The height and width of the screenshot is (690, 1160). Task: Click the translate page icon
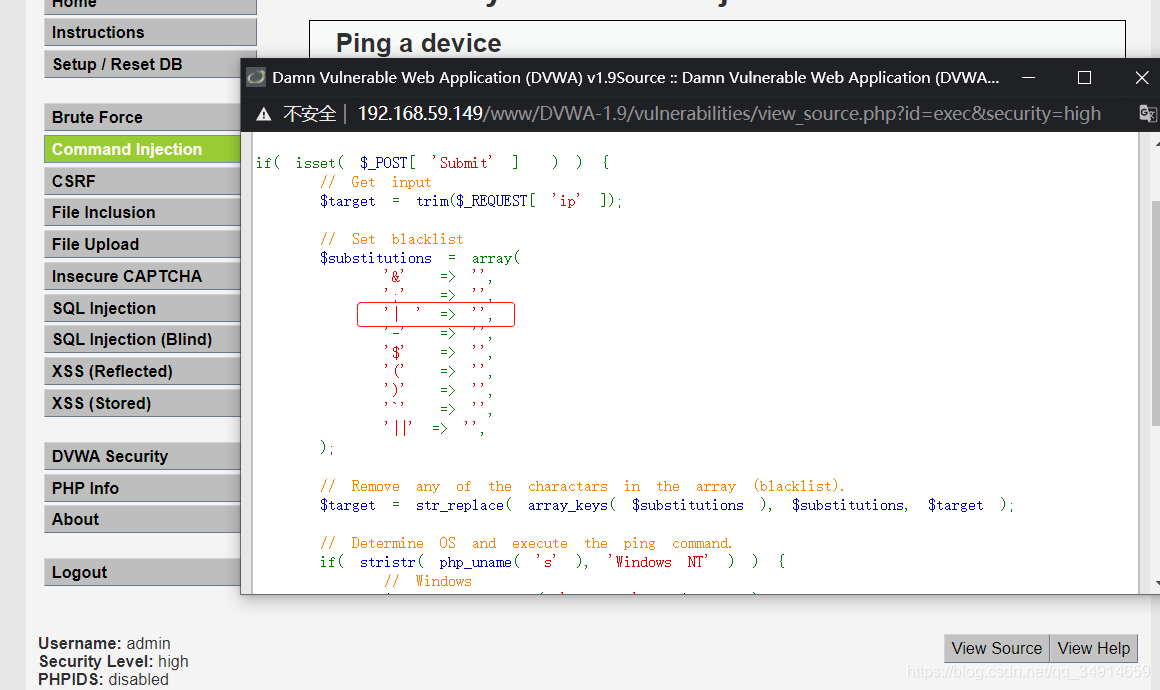point(1147,114)
